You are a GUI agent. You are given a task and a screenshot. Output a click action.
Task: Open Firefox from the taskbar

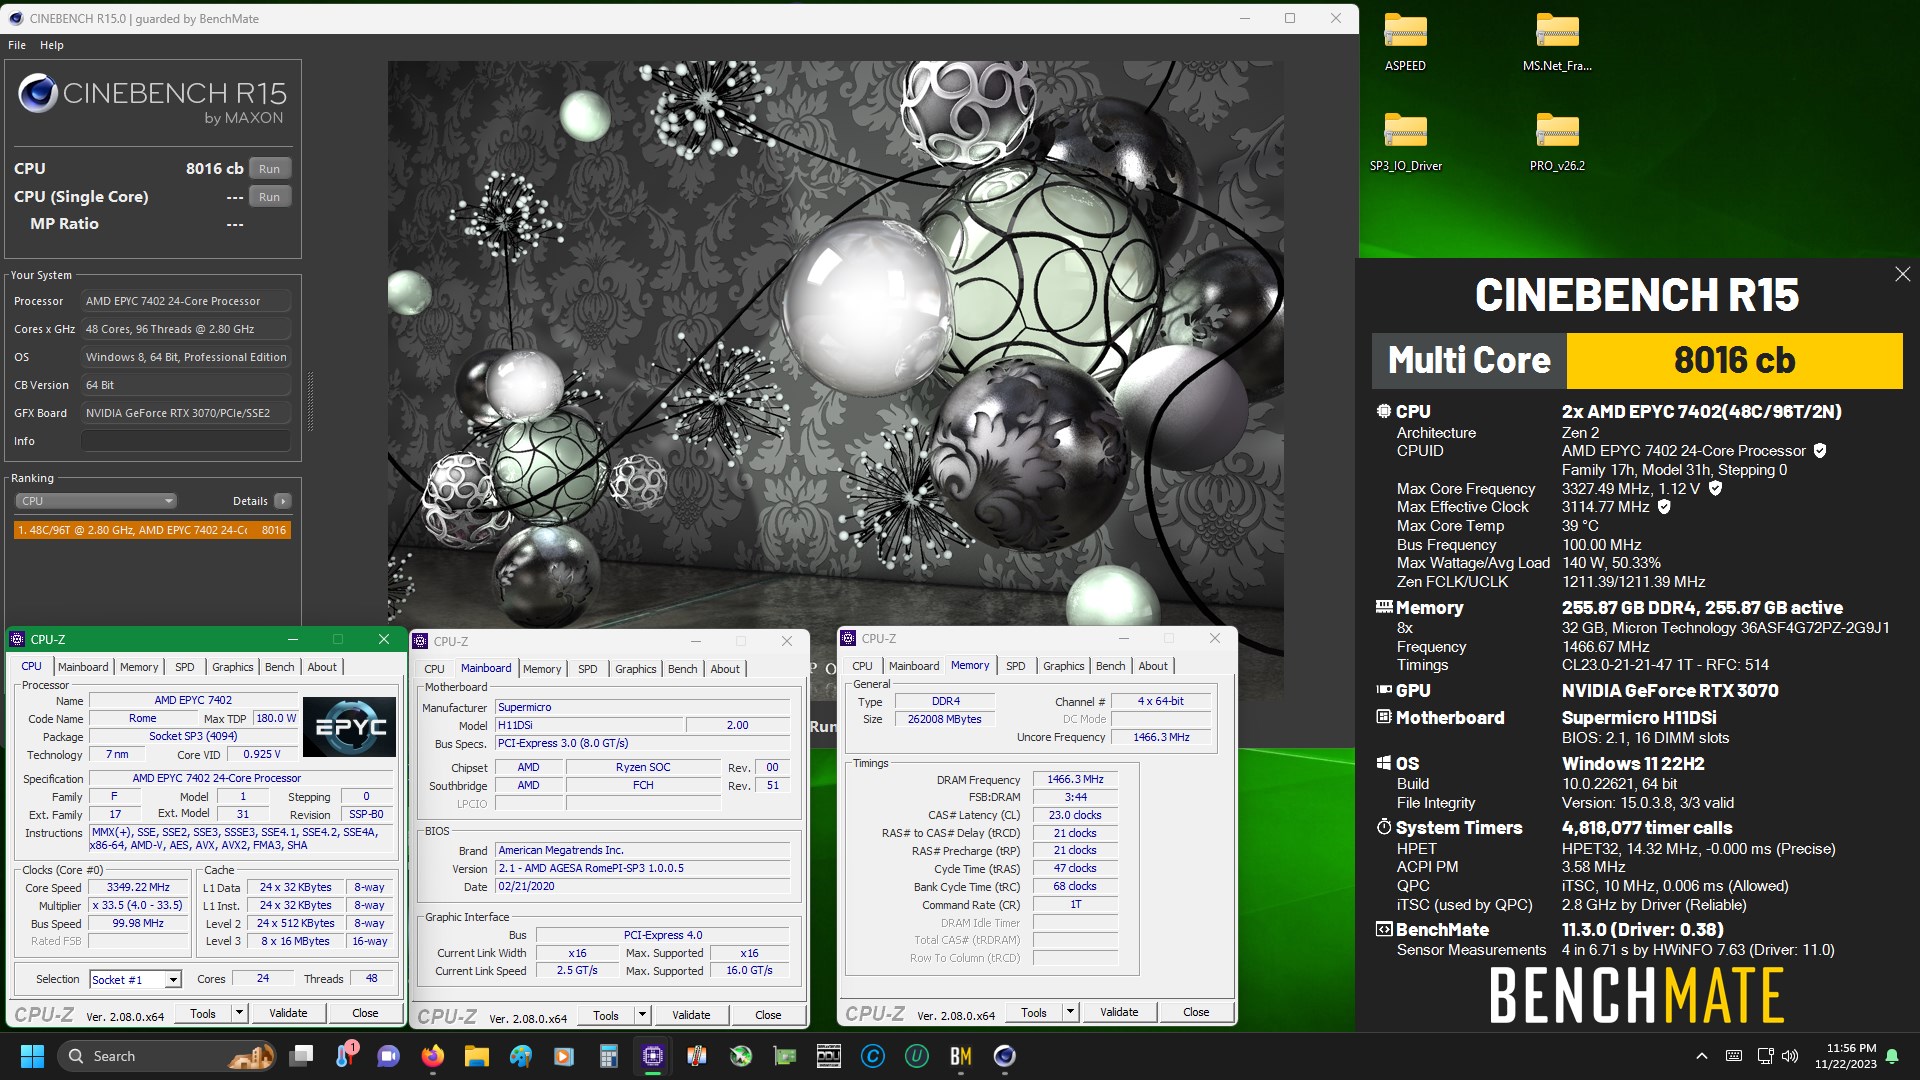coord(433,1056)
